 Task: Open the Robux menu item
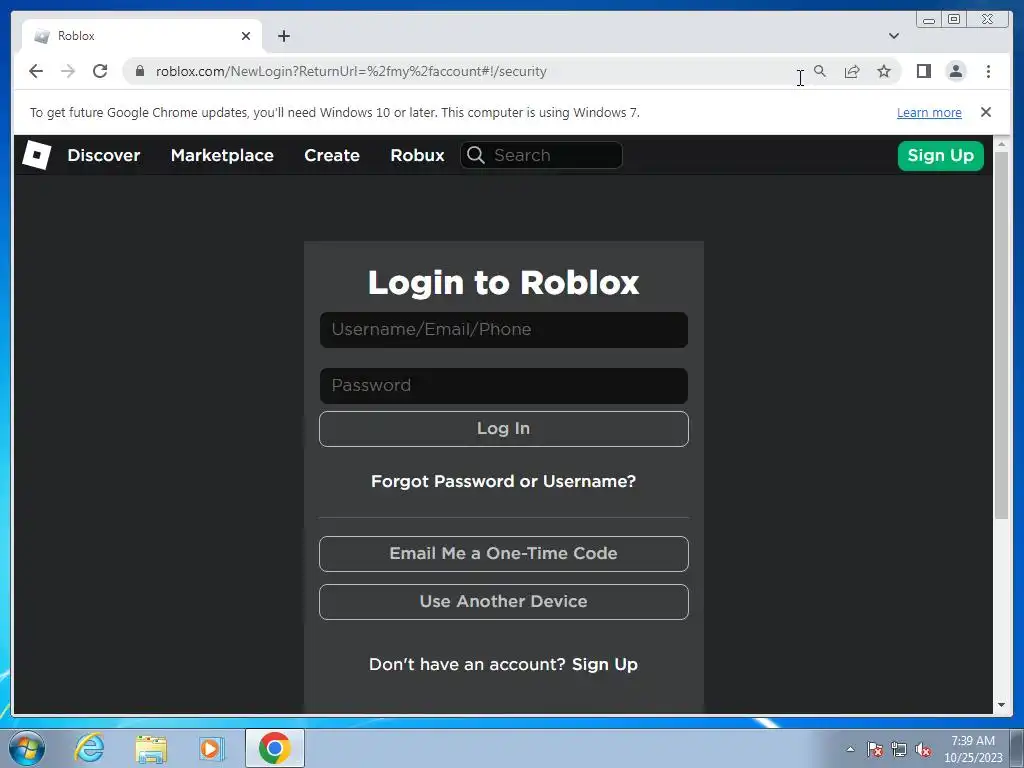click(417, 155)
